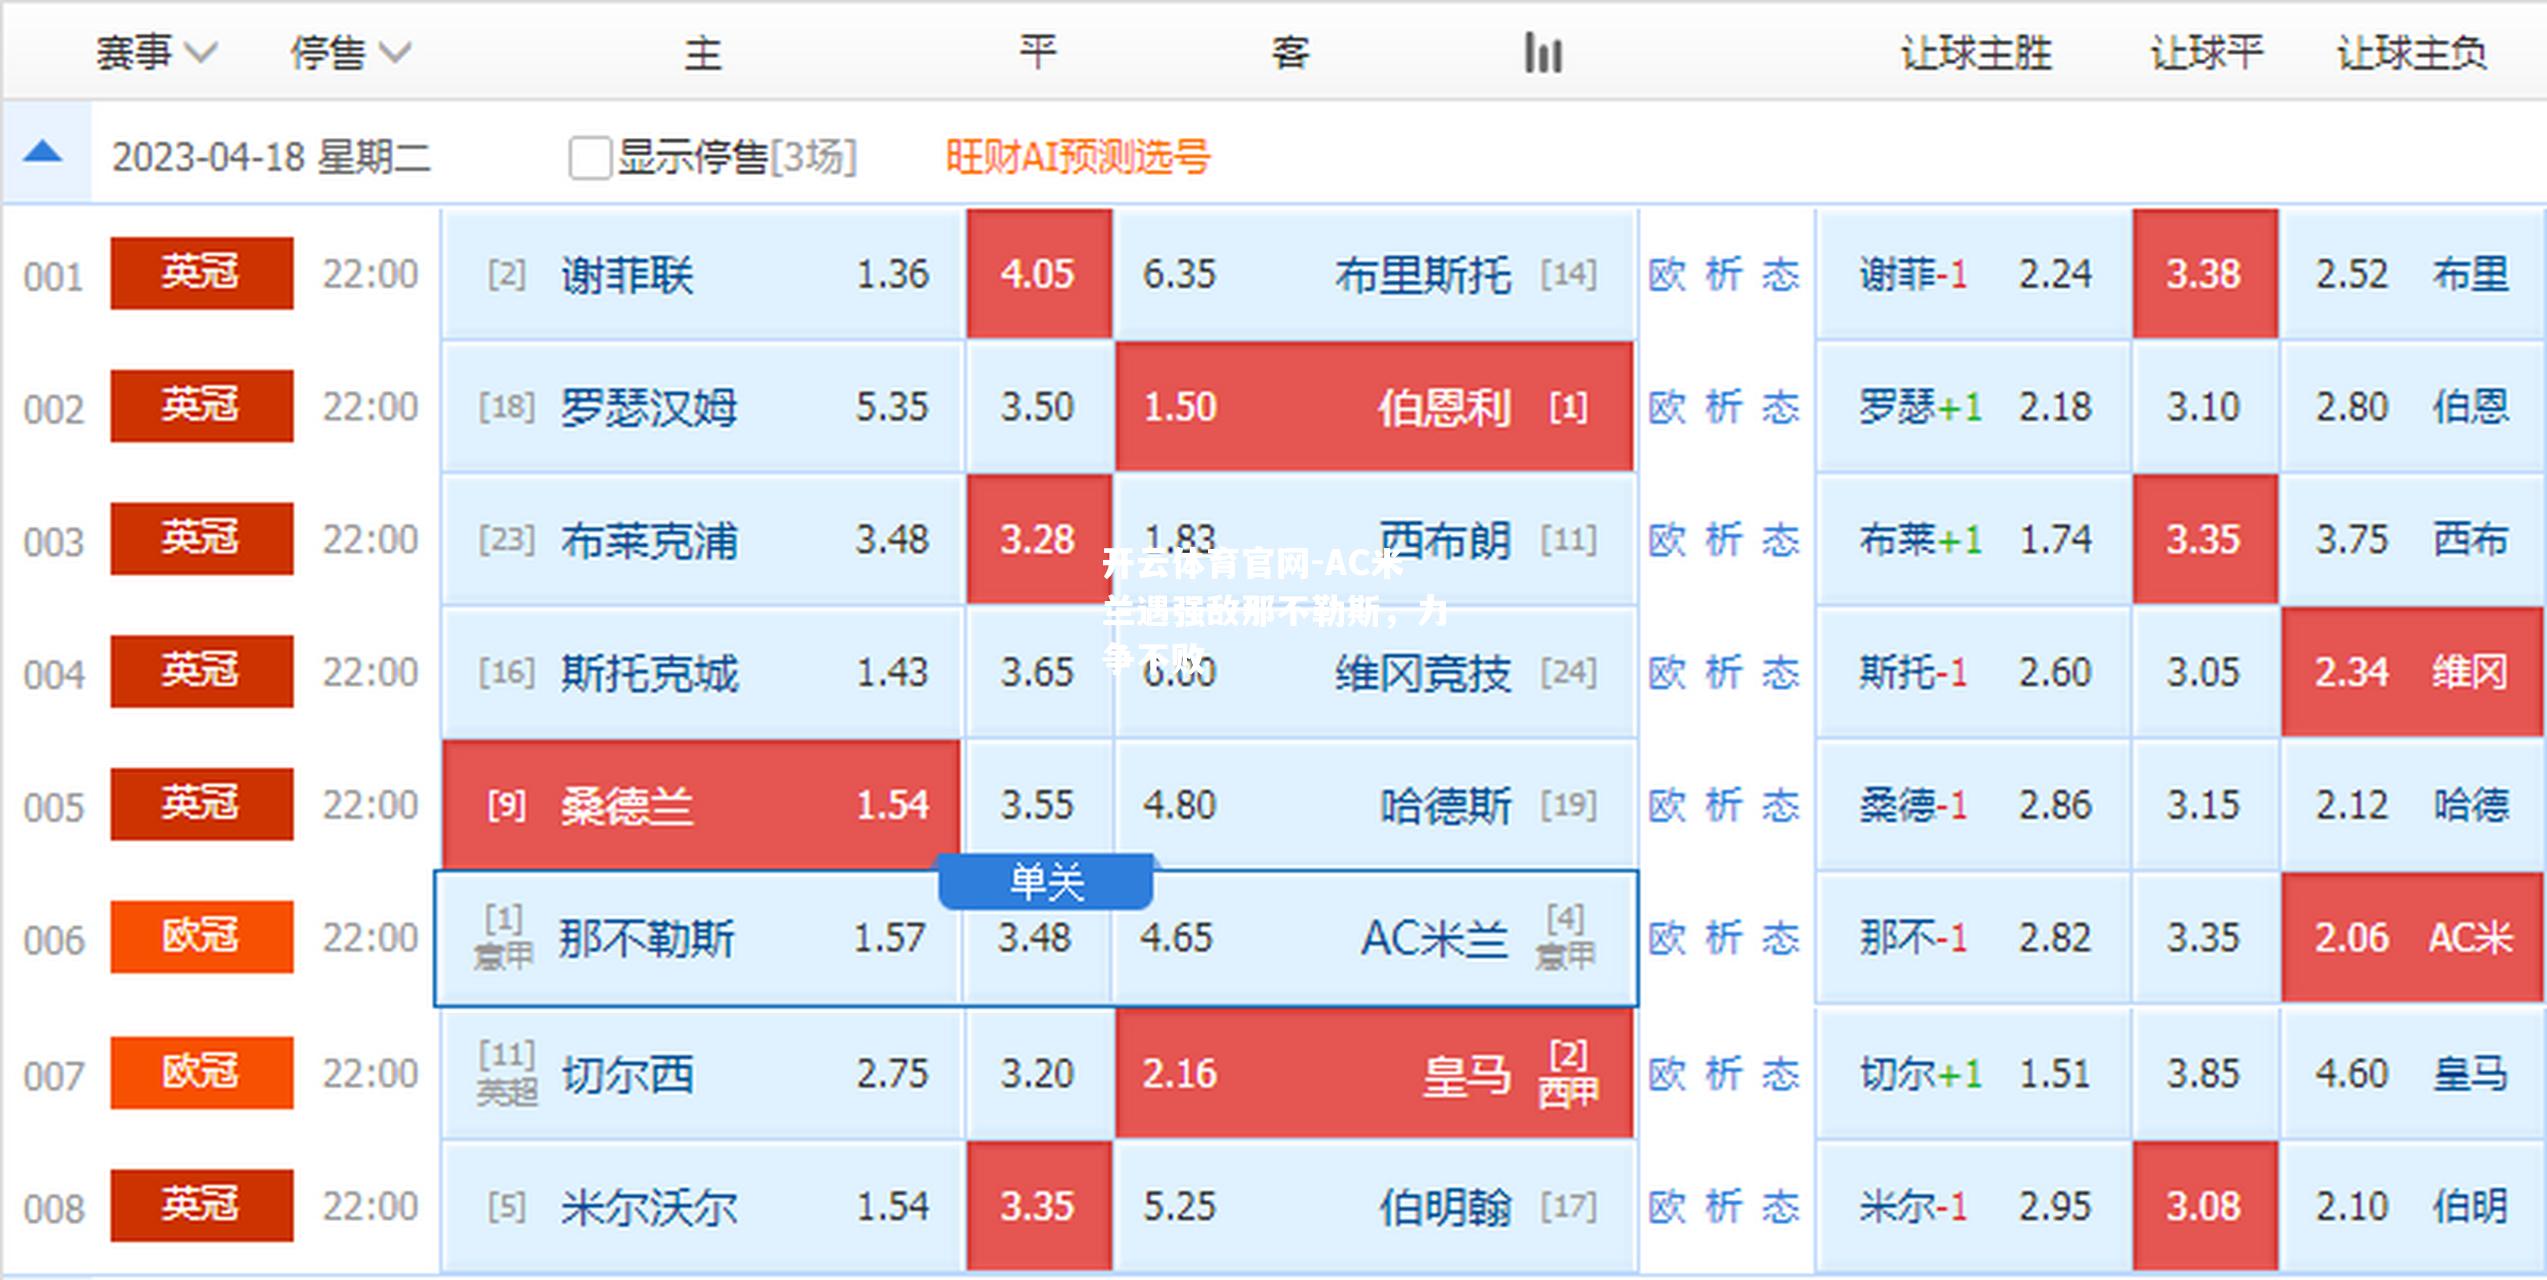Open 析 analysis link for match 003
Image resolution: width=2547 pixels, height=1280 pixels.
(1723, 540)
